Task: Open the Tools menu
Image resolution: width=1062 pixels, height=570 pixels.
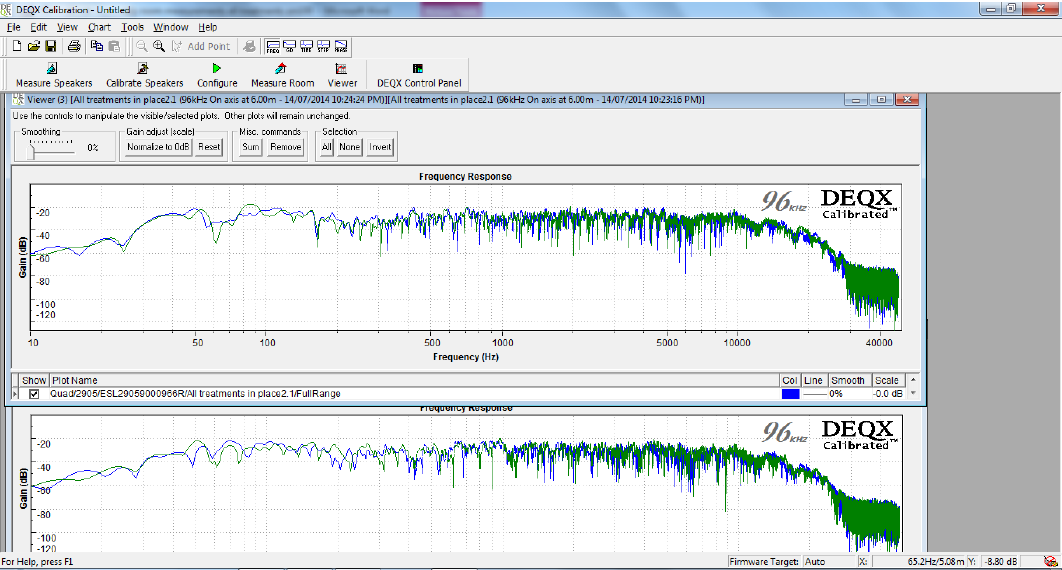Action: pos(133,27)
